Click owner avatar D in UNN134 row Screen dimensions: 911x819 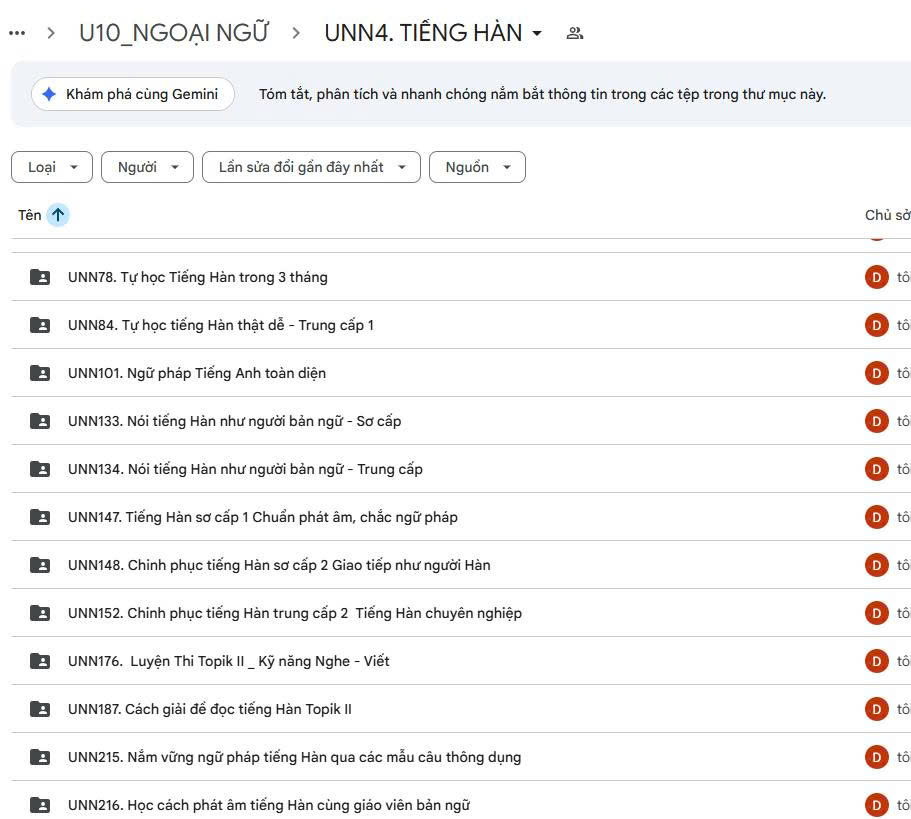click(877, 469)
